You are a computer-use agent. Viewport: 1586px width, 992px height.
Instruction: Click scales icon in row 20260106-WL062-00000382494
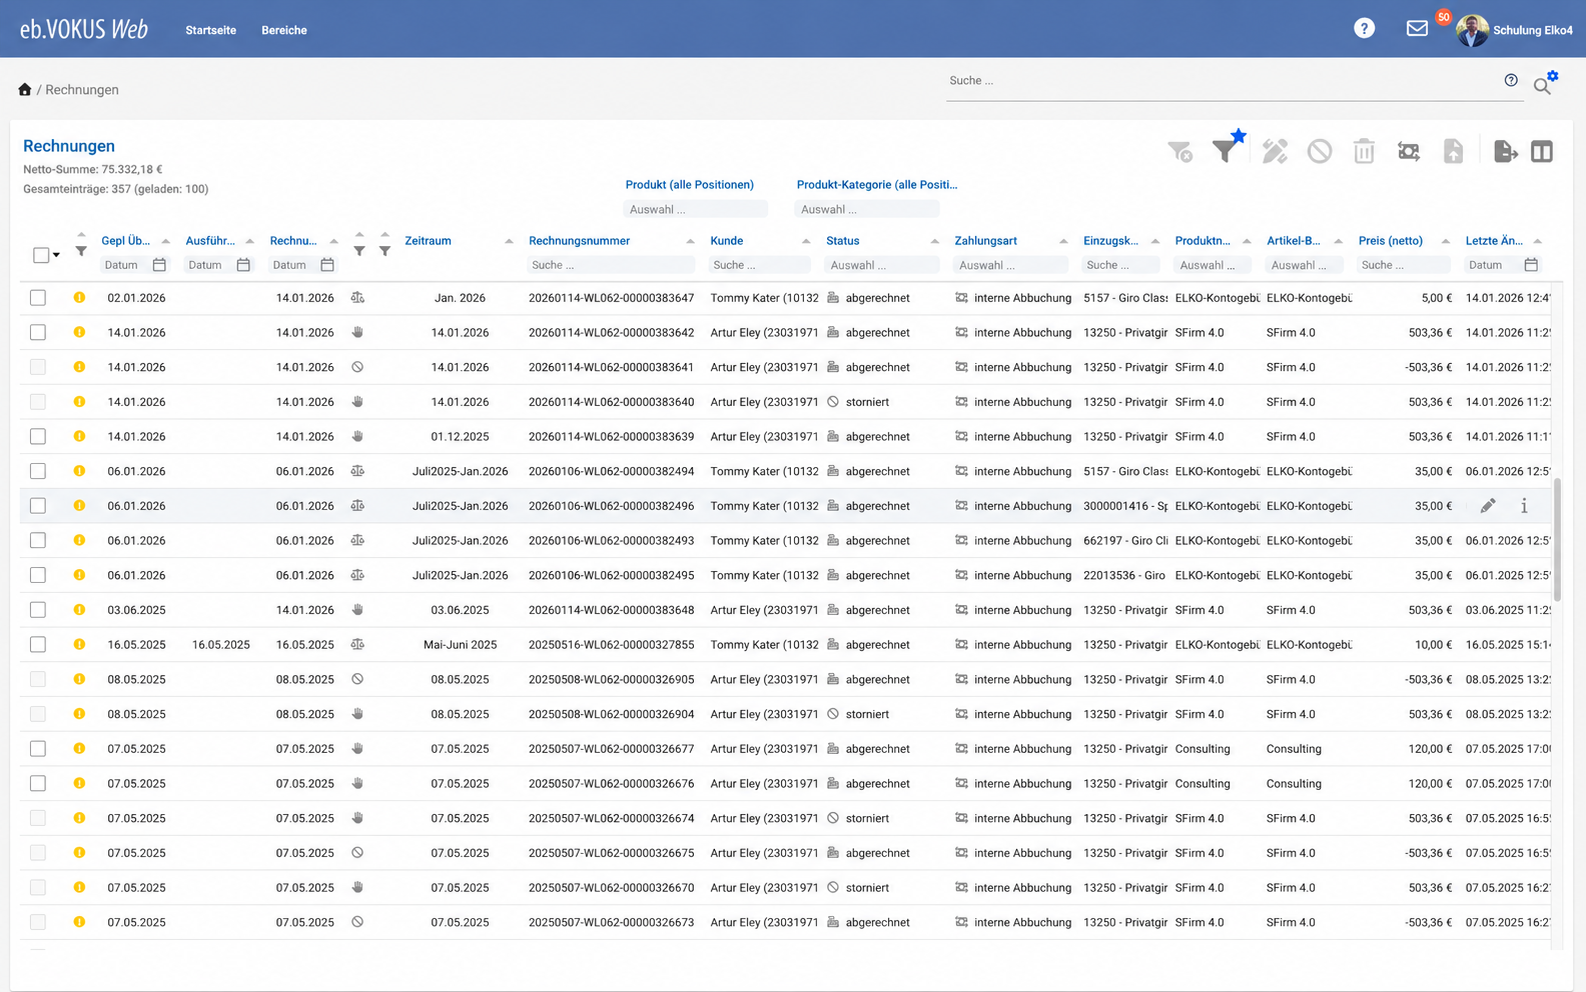[357, 471]
